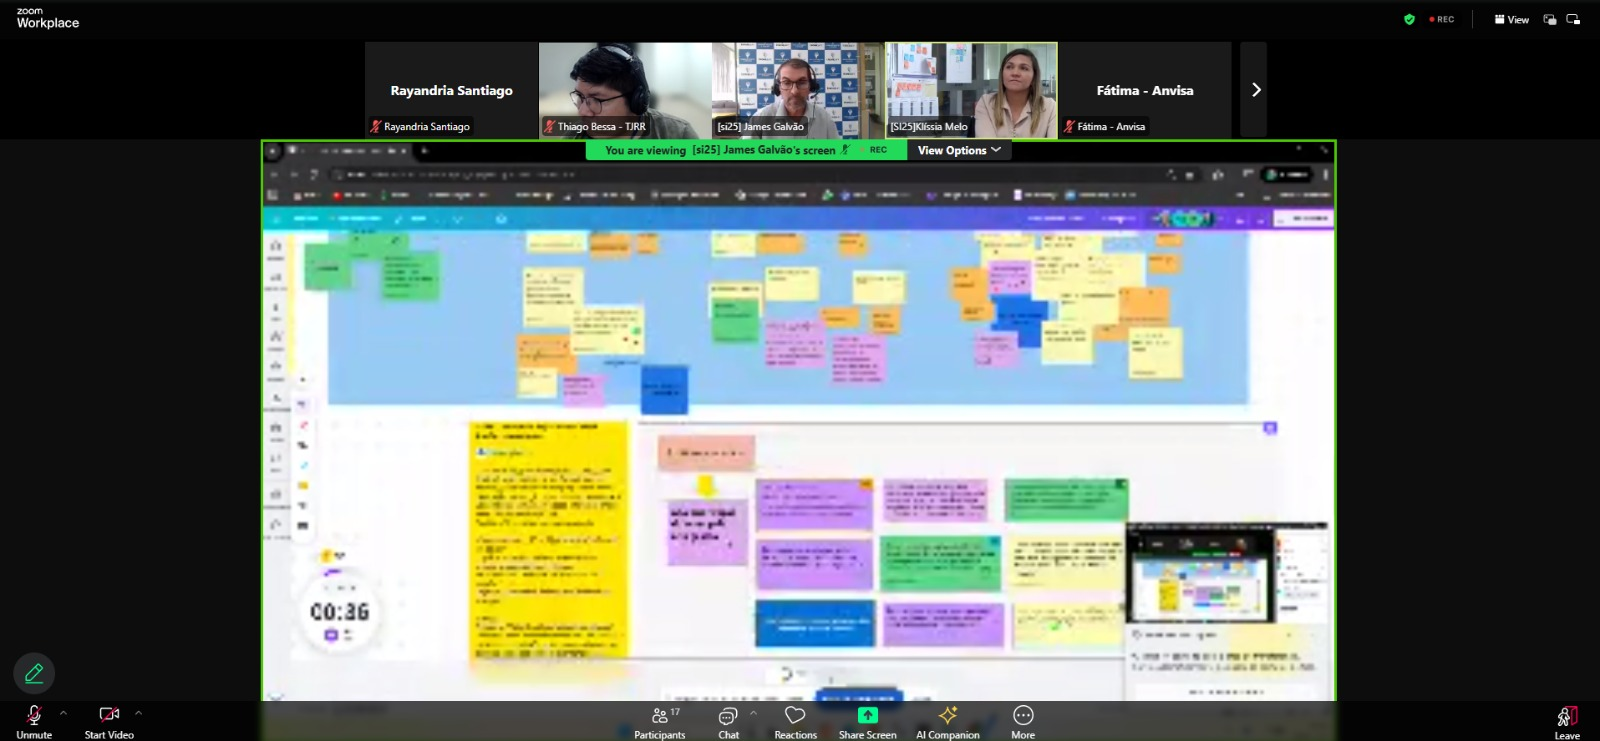The width and height of the screenshot is (1600, 741).
Task: Start Video with the camera toggle
Action: click(109, 720)
